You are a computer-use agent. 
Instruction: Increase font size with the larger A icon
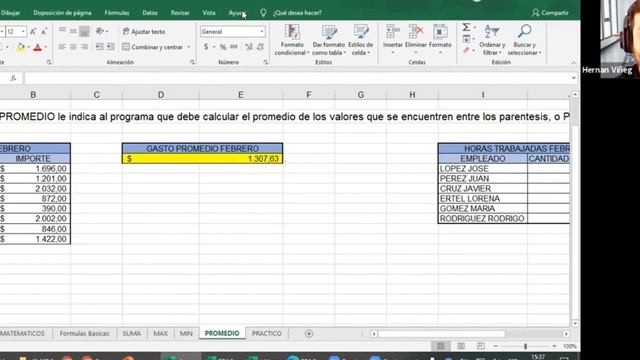click(x=33, y=31)
